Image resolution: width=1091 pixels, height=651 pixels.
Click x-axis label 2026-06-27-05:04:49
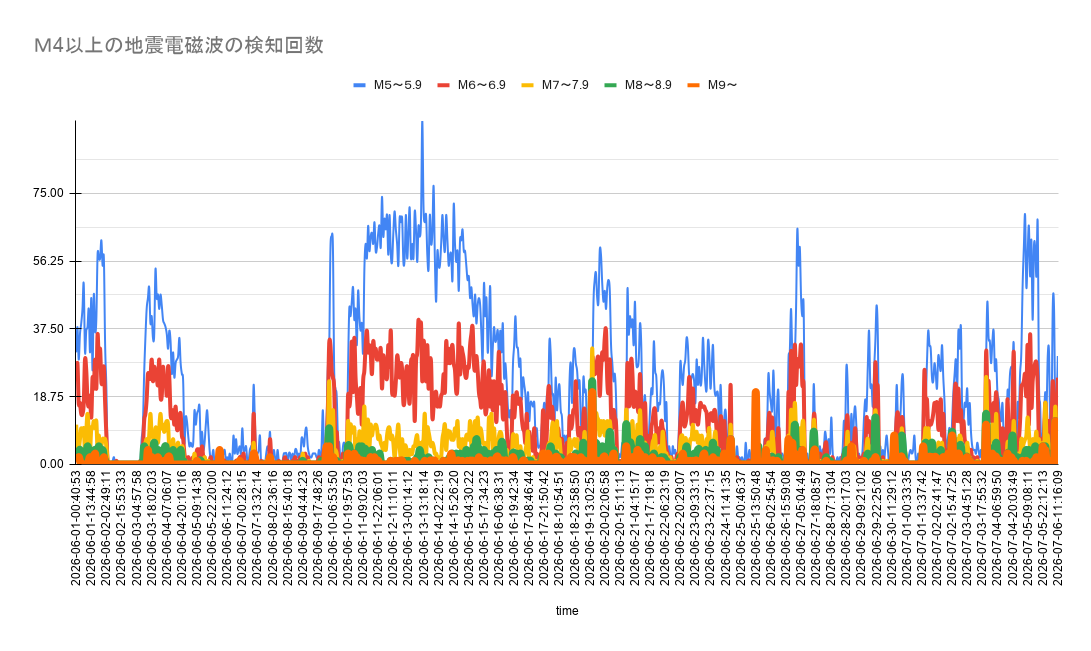pyautogui.click(x=800, y=528)
